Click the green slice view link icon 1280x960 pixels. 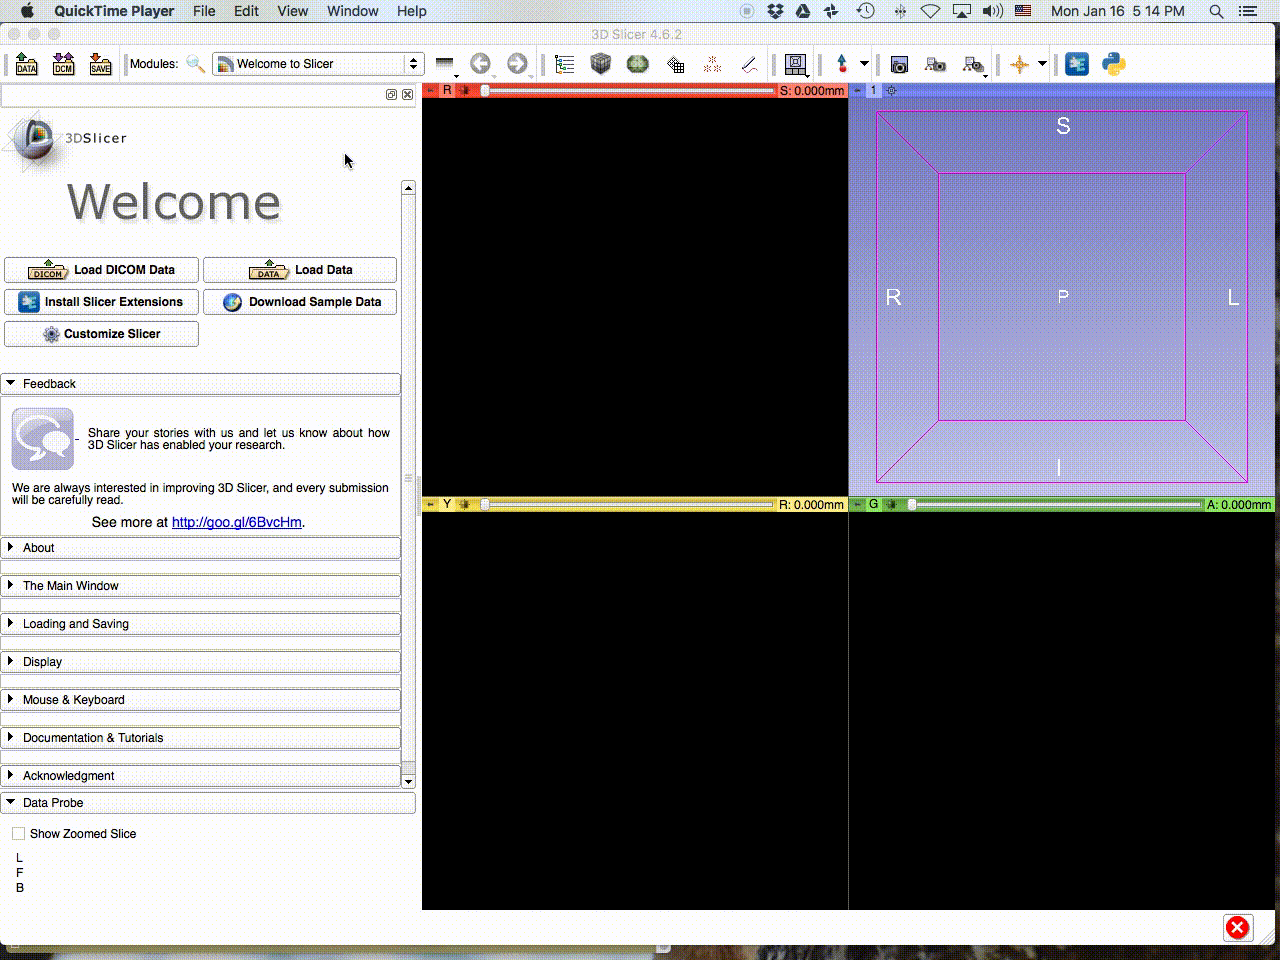click(x=891, y=505)
